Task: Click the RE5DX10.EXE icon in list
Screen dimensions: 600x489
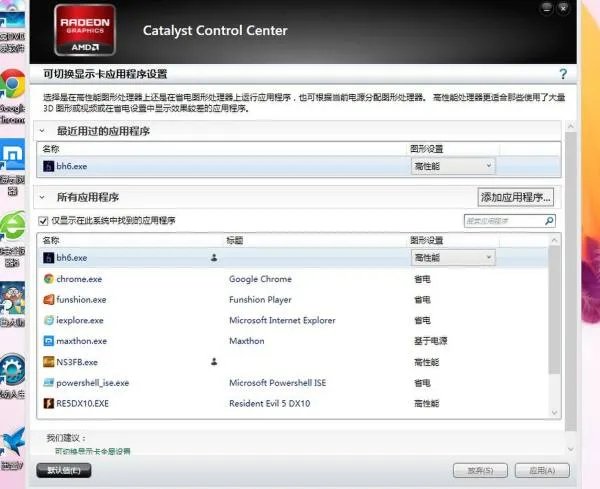Action: click(x=48, y=403)
